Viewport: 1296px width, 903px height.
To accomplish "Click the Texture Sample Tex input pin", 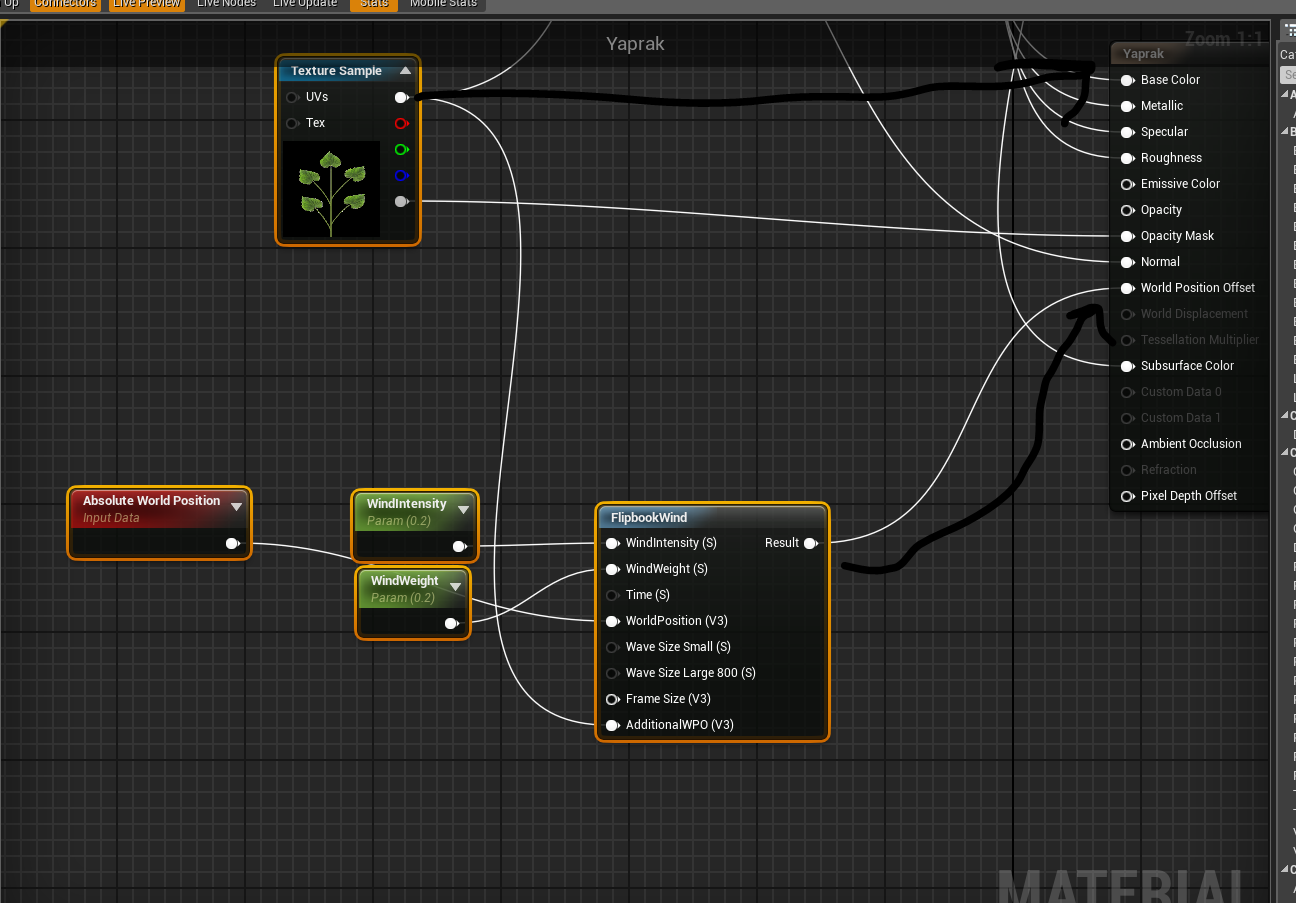I will pos(292,123).
